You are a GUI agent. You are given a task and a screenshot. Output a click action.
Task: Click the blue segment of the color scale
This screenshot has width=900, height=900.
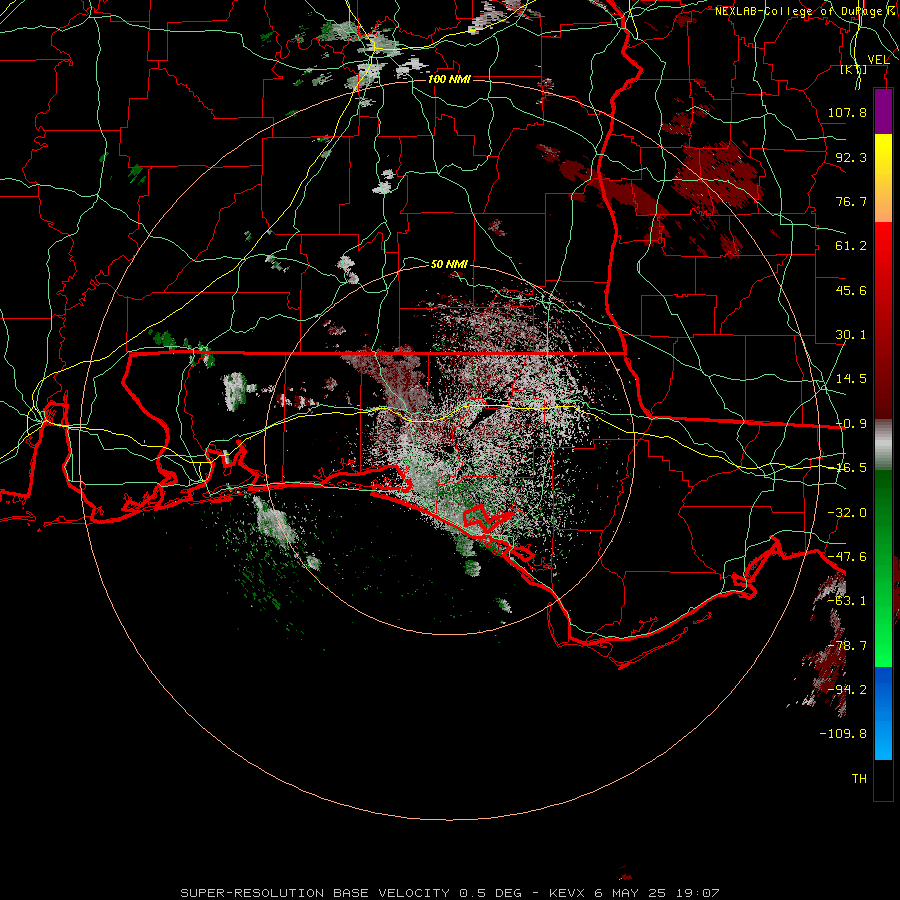click(883, 713)
